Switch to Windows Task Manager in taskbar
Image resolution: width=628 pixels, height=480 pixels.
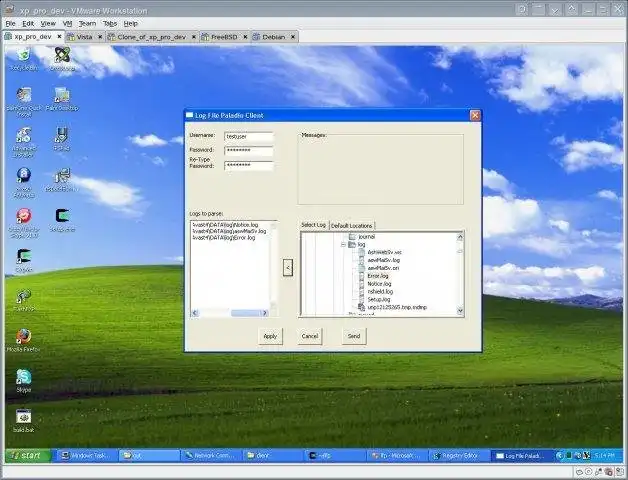[x=85, y=456]
